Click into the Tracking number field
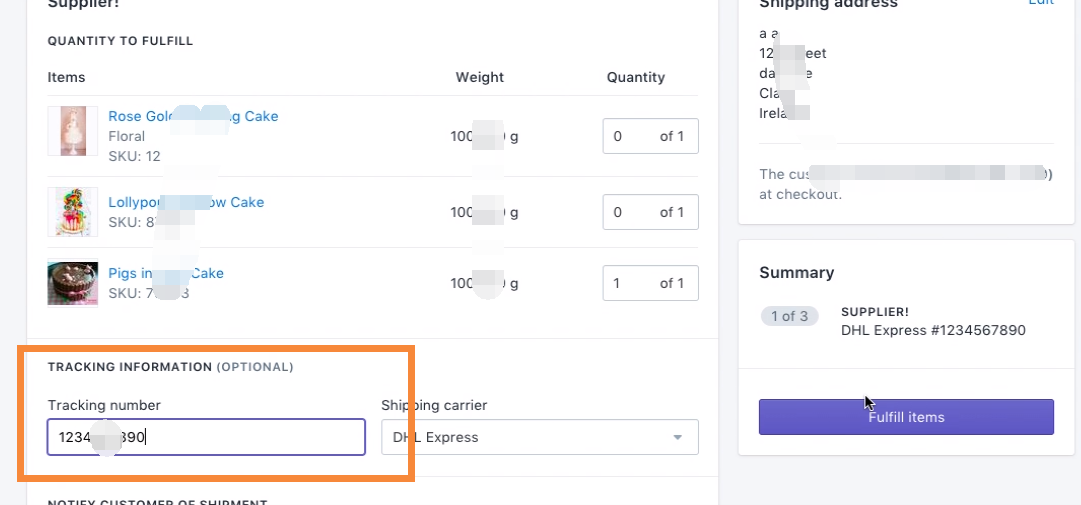Viewport: 1081px width, 505px height. (206, 437)
